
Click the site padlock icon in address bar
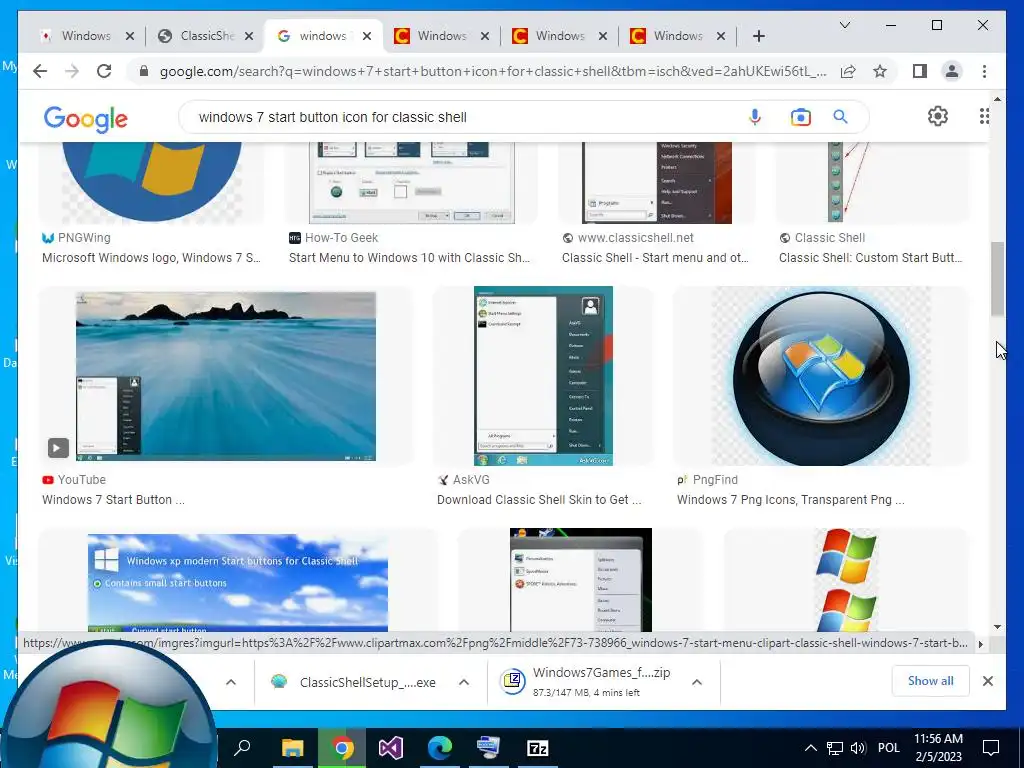tap(144, 71)
